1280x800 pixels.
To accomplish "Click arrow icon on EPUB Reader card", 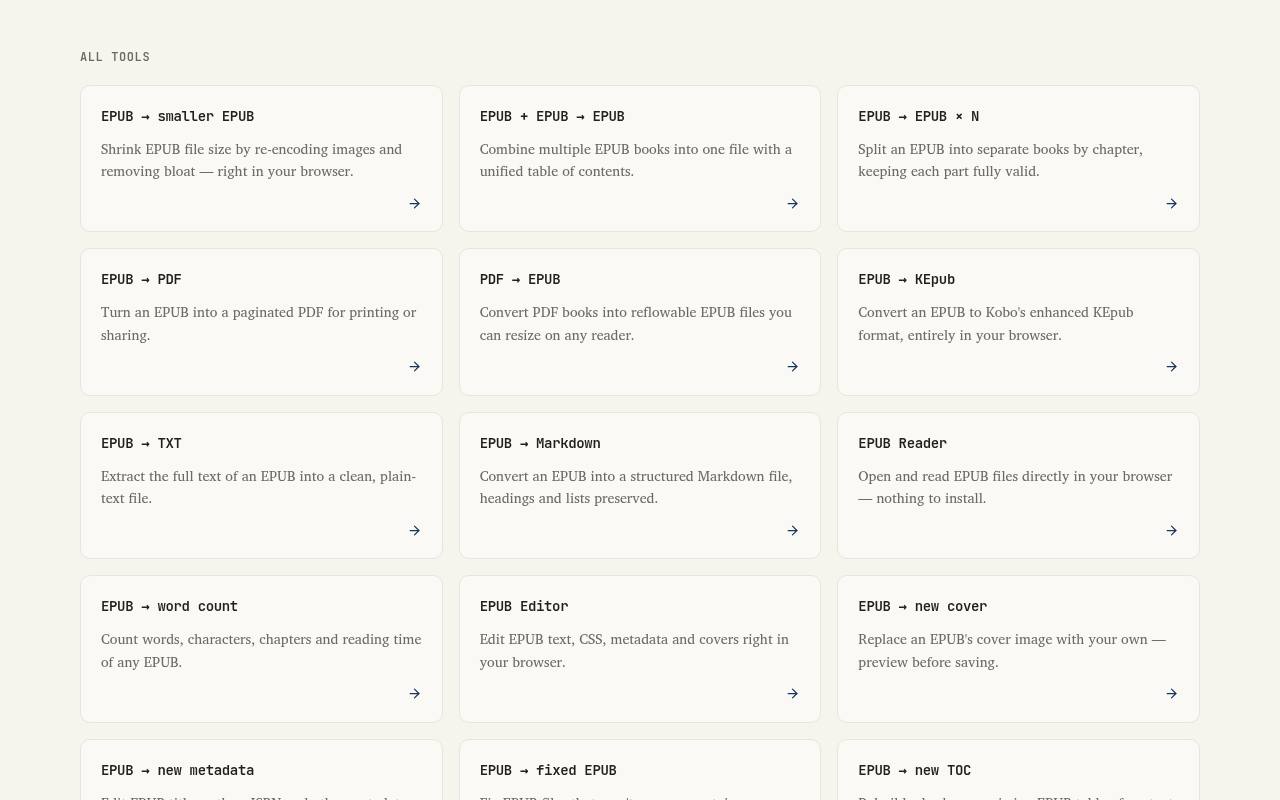I will coord(1171,530).
